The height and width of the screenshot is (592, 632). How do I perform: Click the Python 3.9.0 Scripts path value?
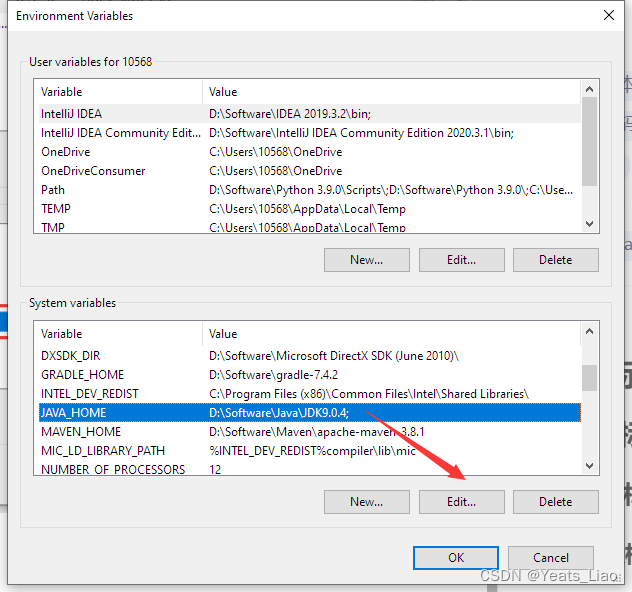[x=391, y=190]
